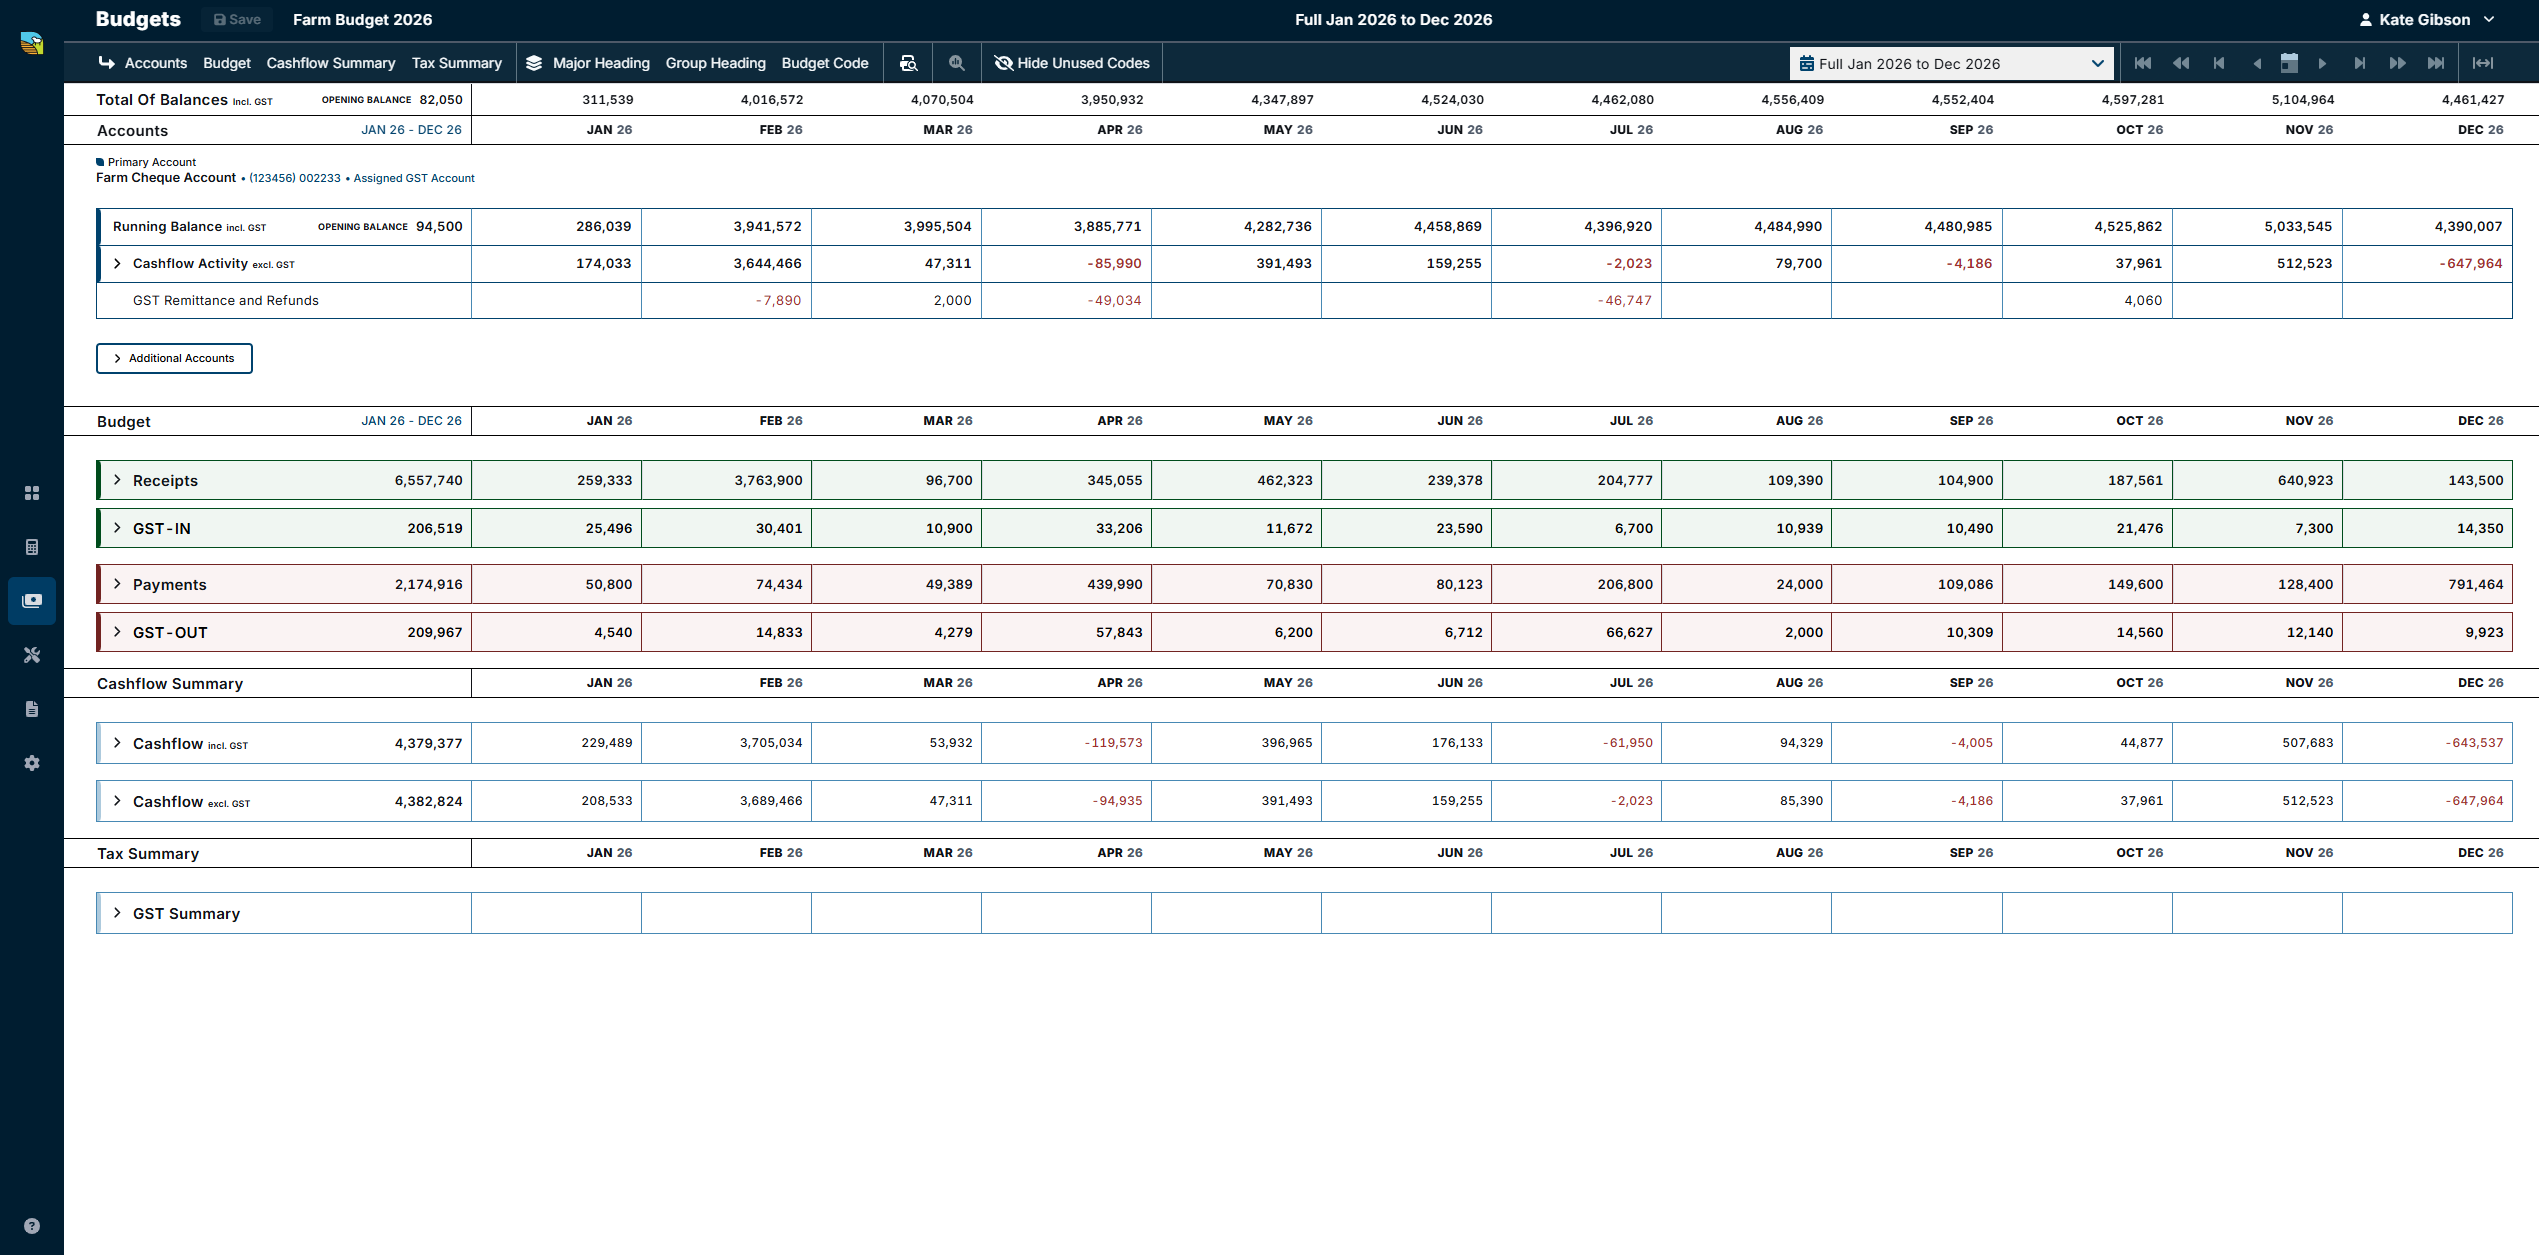Screen dimensions: 2539x1255
Task: Open the Full Jan 2026 to Dec 2026 dropdown
Action: tap(1951, 63)
